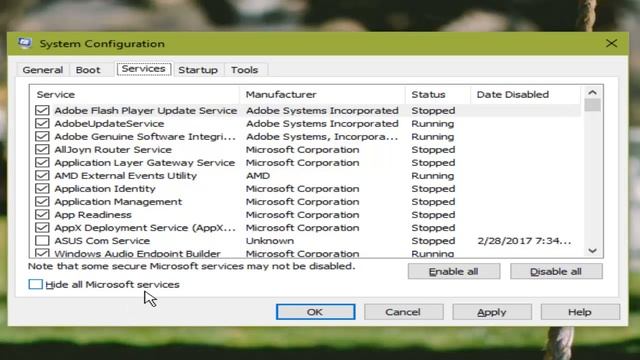This screenshot has width=640, height=360.
Task: Uncheck AMD External Events Utility checkbox
Action: click(42, 176)
